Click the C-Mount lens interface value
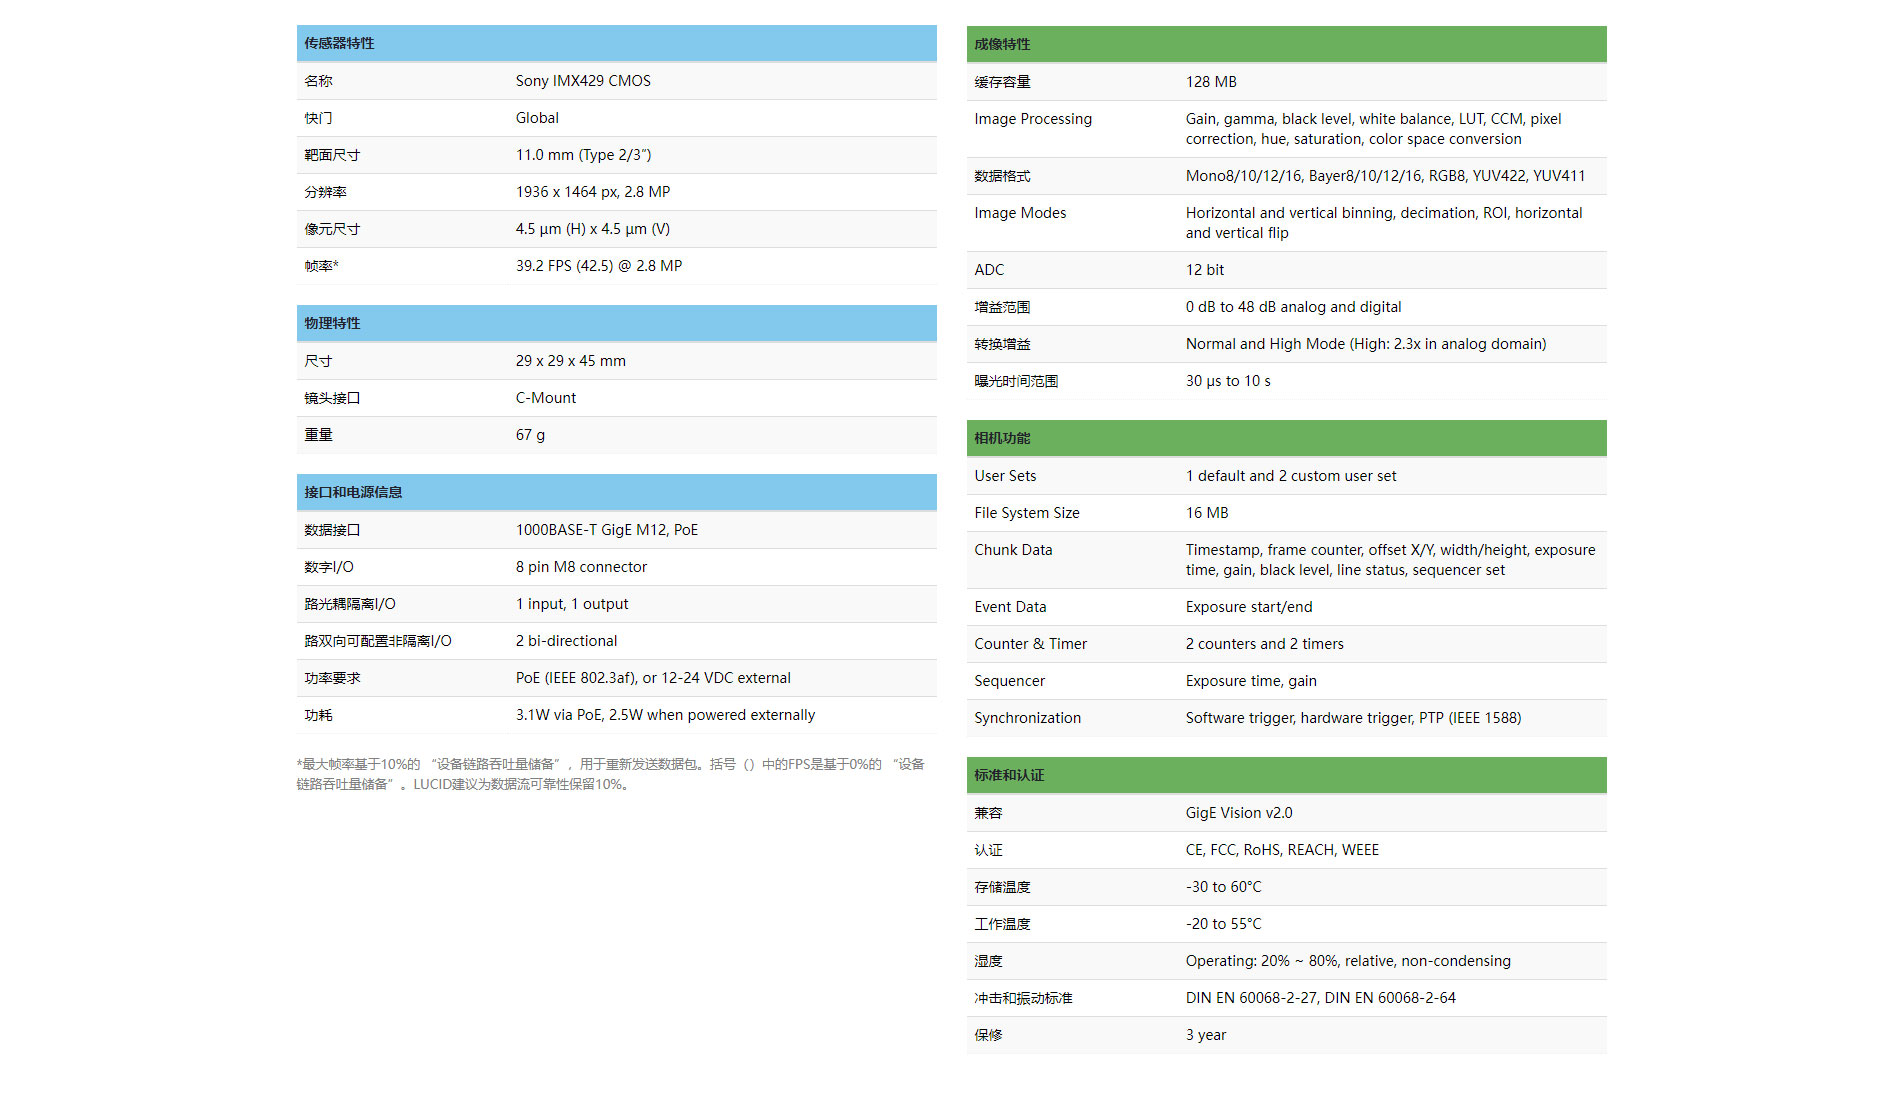Screen dimensions: 1903x1095 (x=545, y=397)
